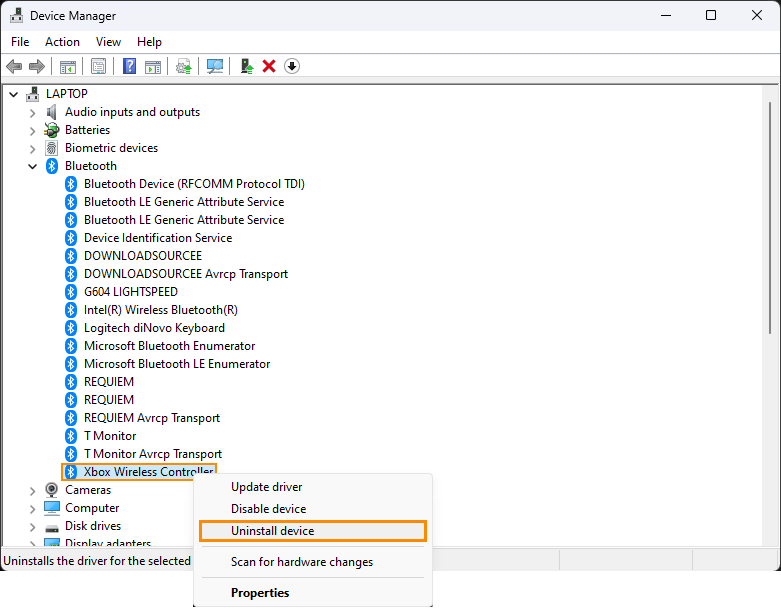Click the Add driver toolbar icon
Image resolution: width=781 pixels, height=608 pixels.
[x=247, y=66]
